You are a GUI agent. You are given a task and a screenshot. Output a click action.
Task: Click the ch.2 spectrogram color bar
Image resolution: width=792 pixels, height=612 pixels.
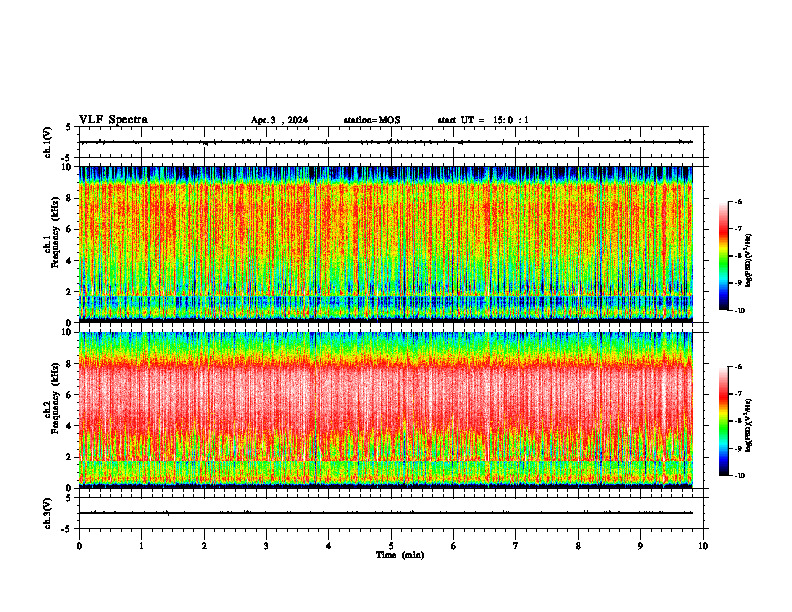pyautogui.click(x=723, y=421)
